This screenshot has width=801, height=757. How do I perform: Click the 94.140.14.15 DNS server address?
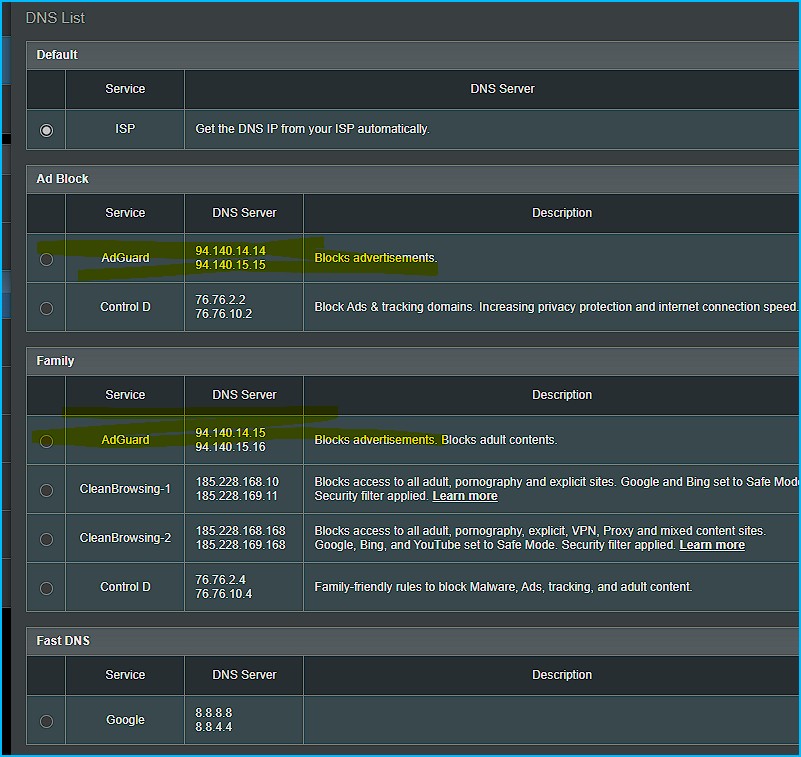tap(230, 433)
